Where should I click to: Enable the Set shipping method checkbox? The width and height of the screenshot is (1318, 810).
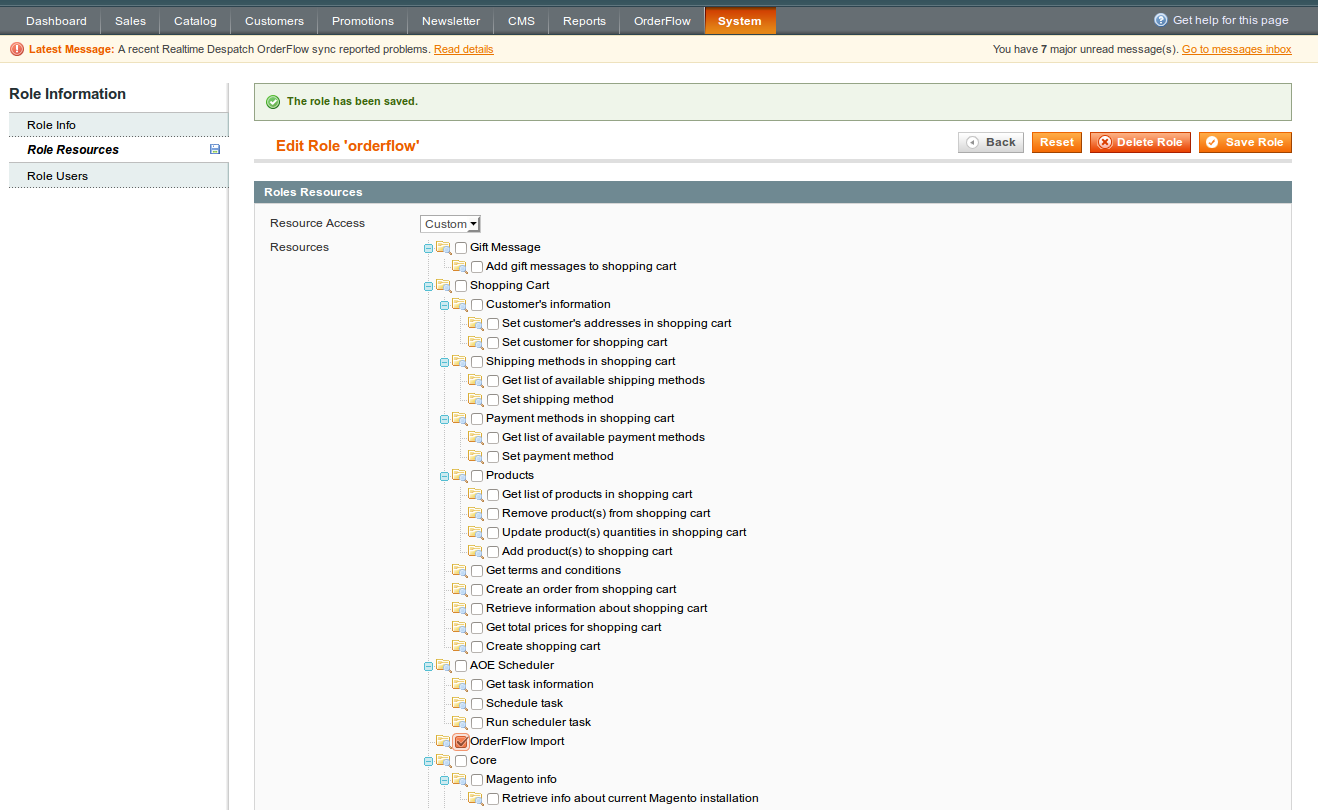click(x=492, y=399)
